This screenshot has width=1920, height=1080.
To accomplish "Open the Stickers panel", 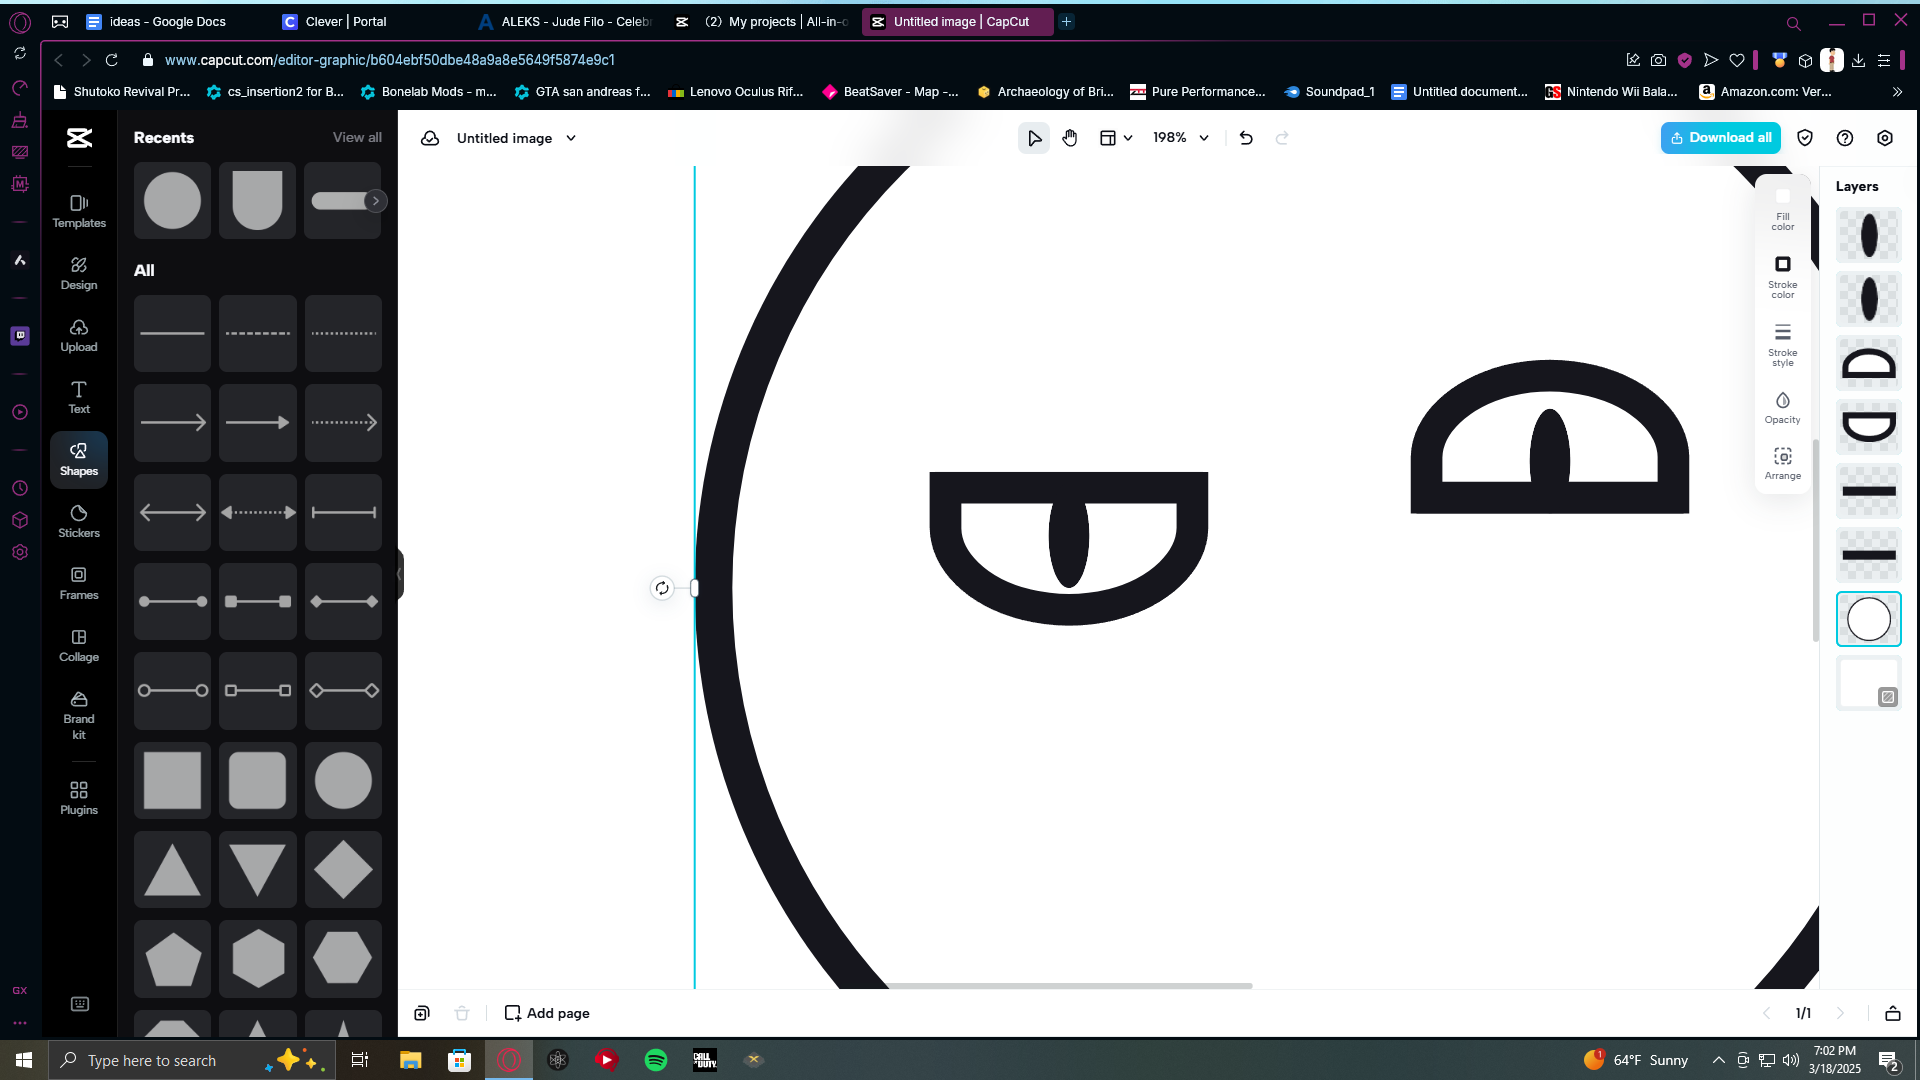I will 79,521.
